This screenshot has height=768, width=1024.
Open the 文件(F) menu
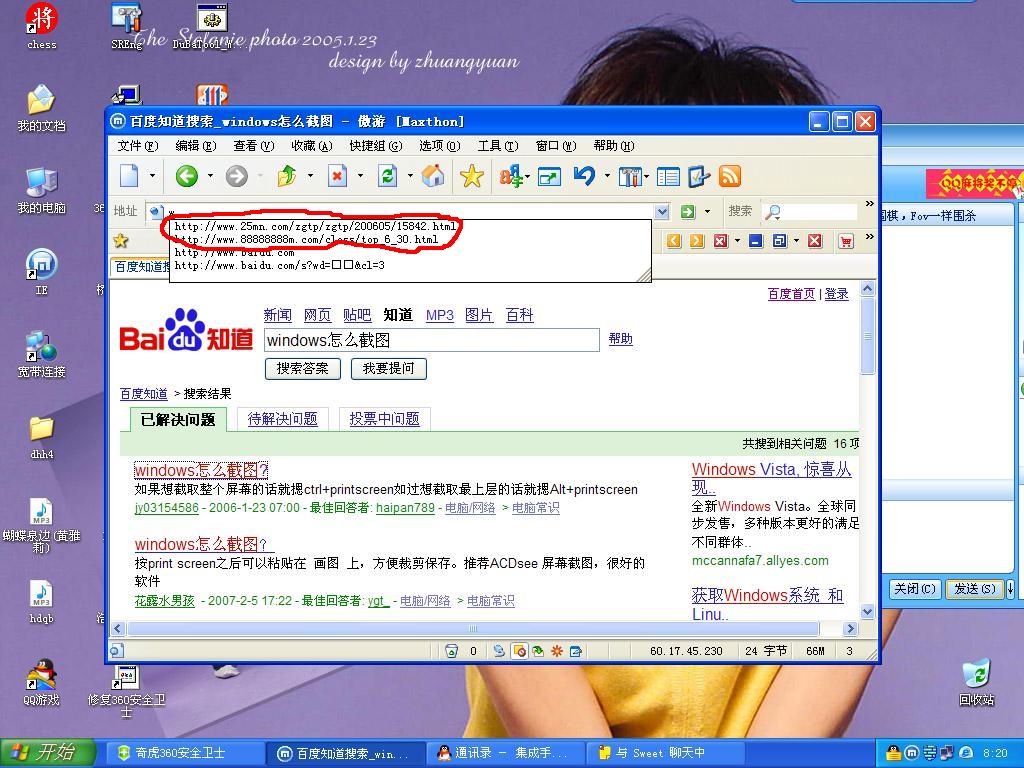(138, 146)
